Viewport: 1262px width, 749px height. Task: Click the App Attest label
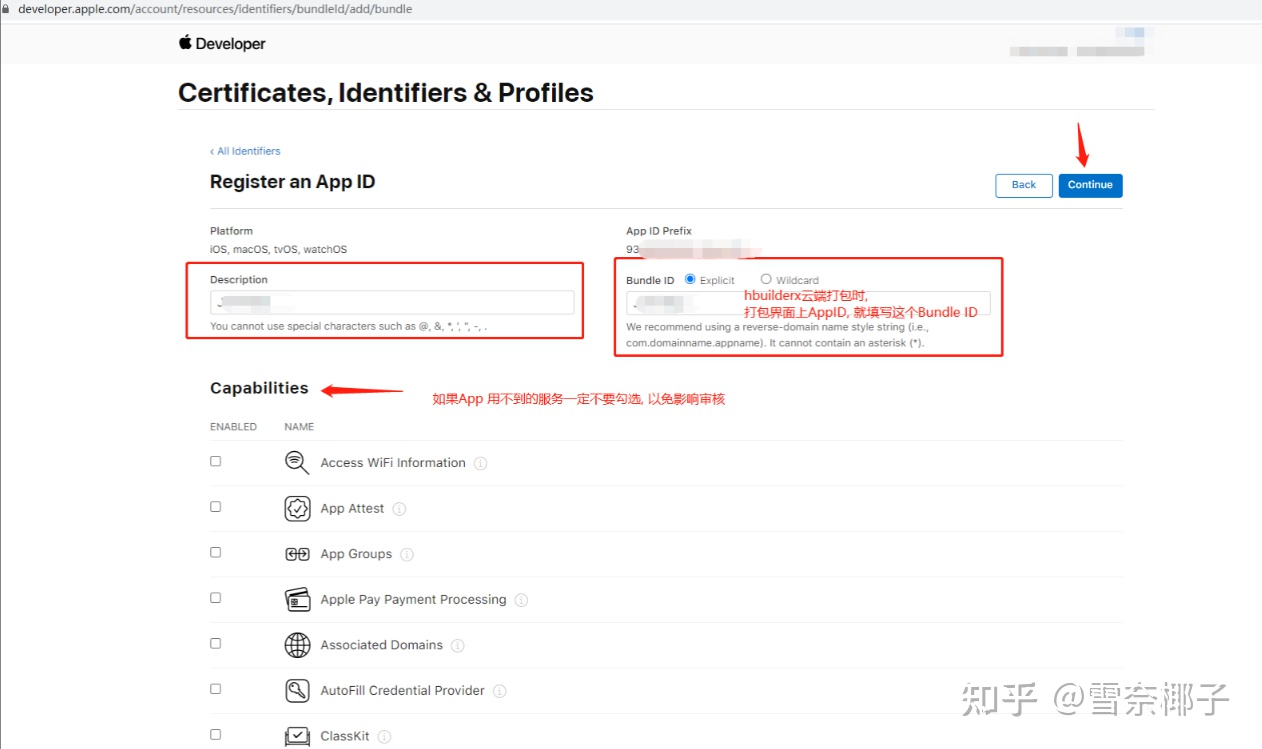click(x=352, y=509)
